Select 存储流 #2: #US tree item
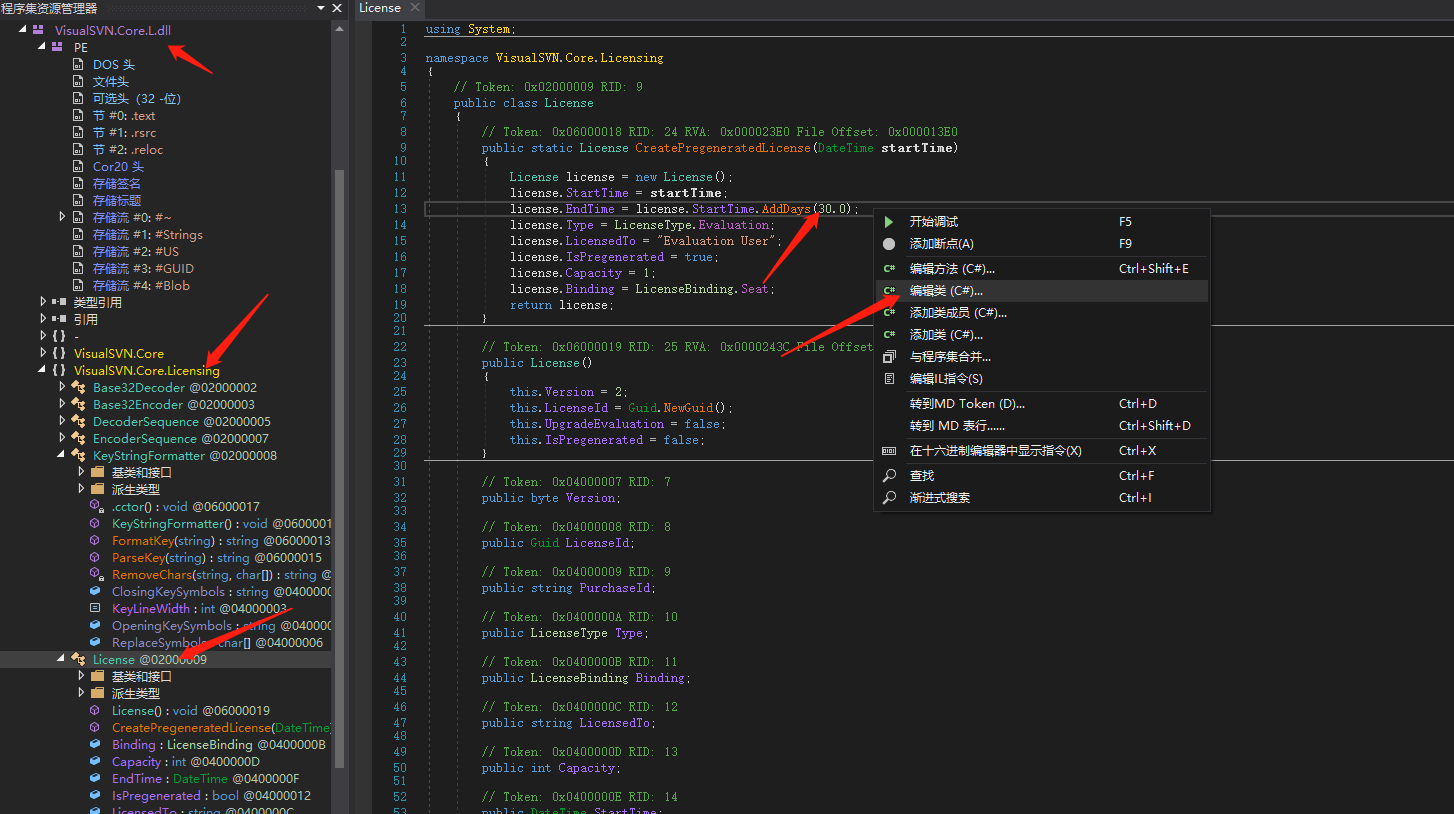 coord(136,252)
